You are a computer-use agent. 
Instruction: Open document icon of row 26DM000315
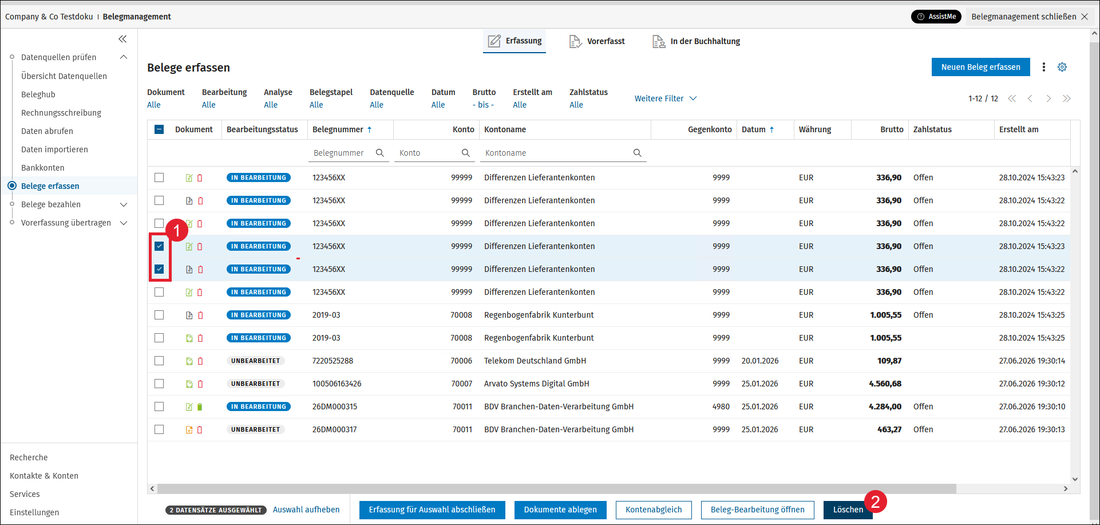189,406
